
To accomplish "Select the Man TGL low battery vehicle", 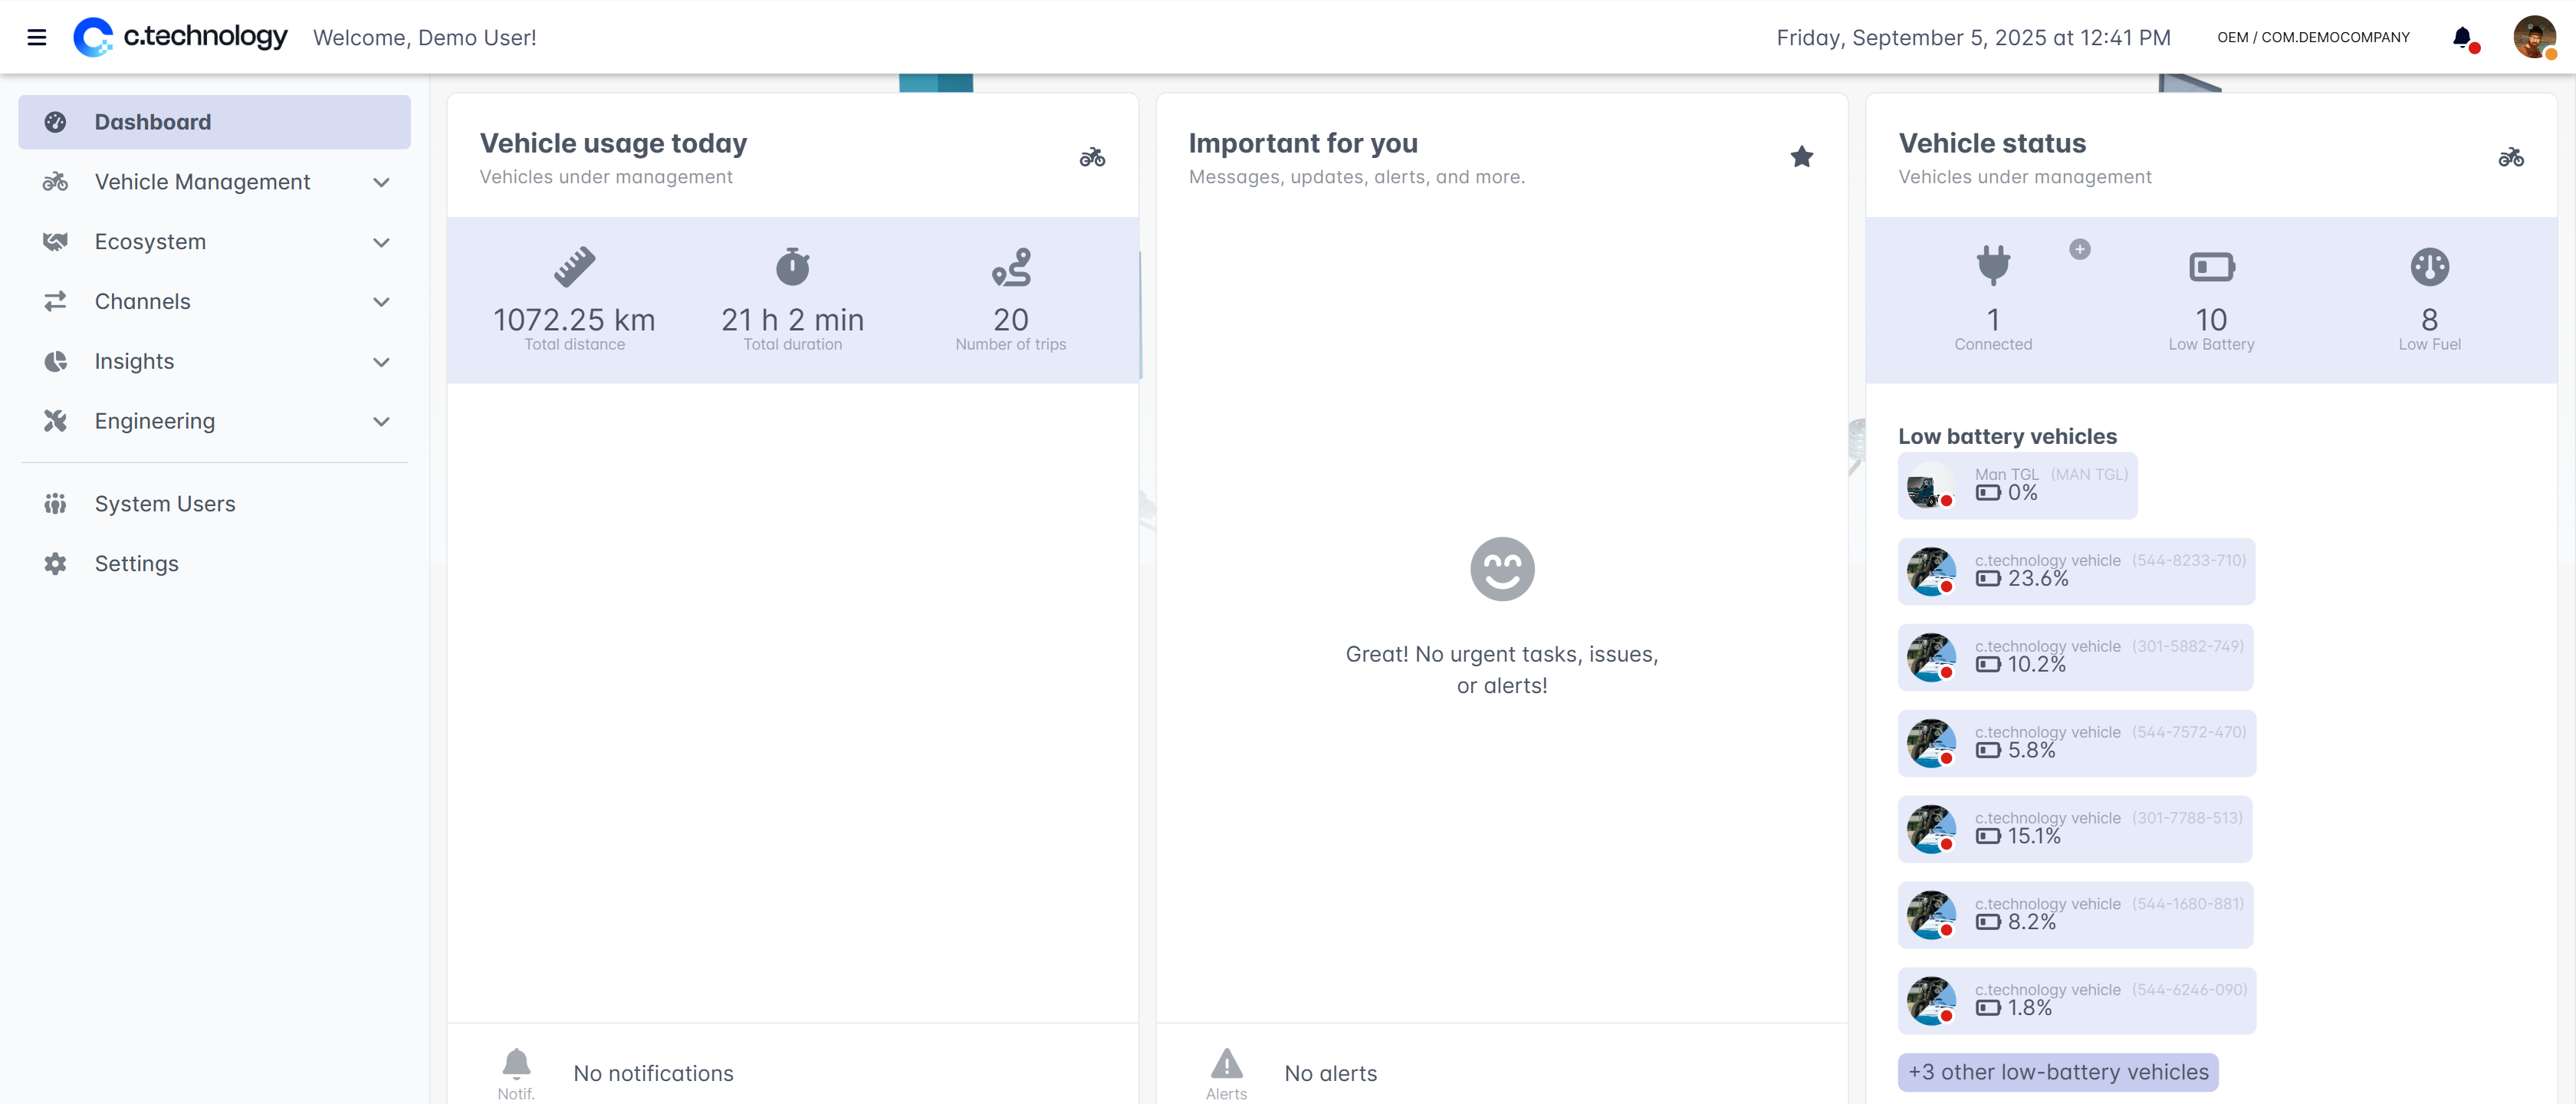I will [2017, 485].
